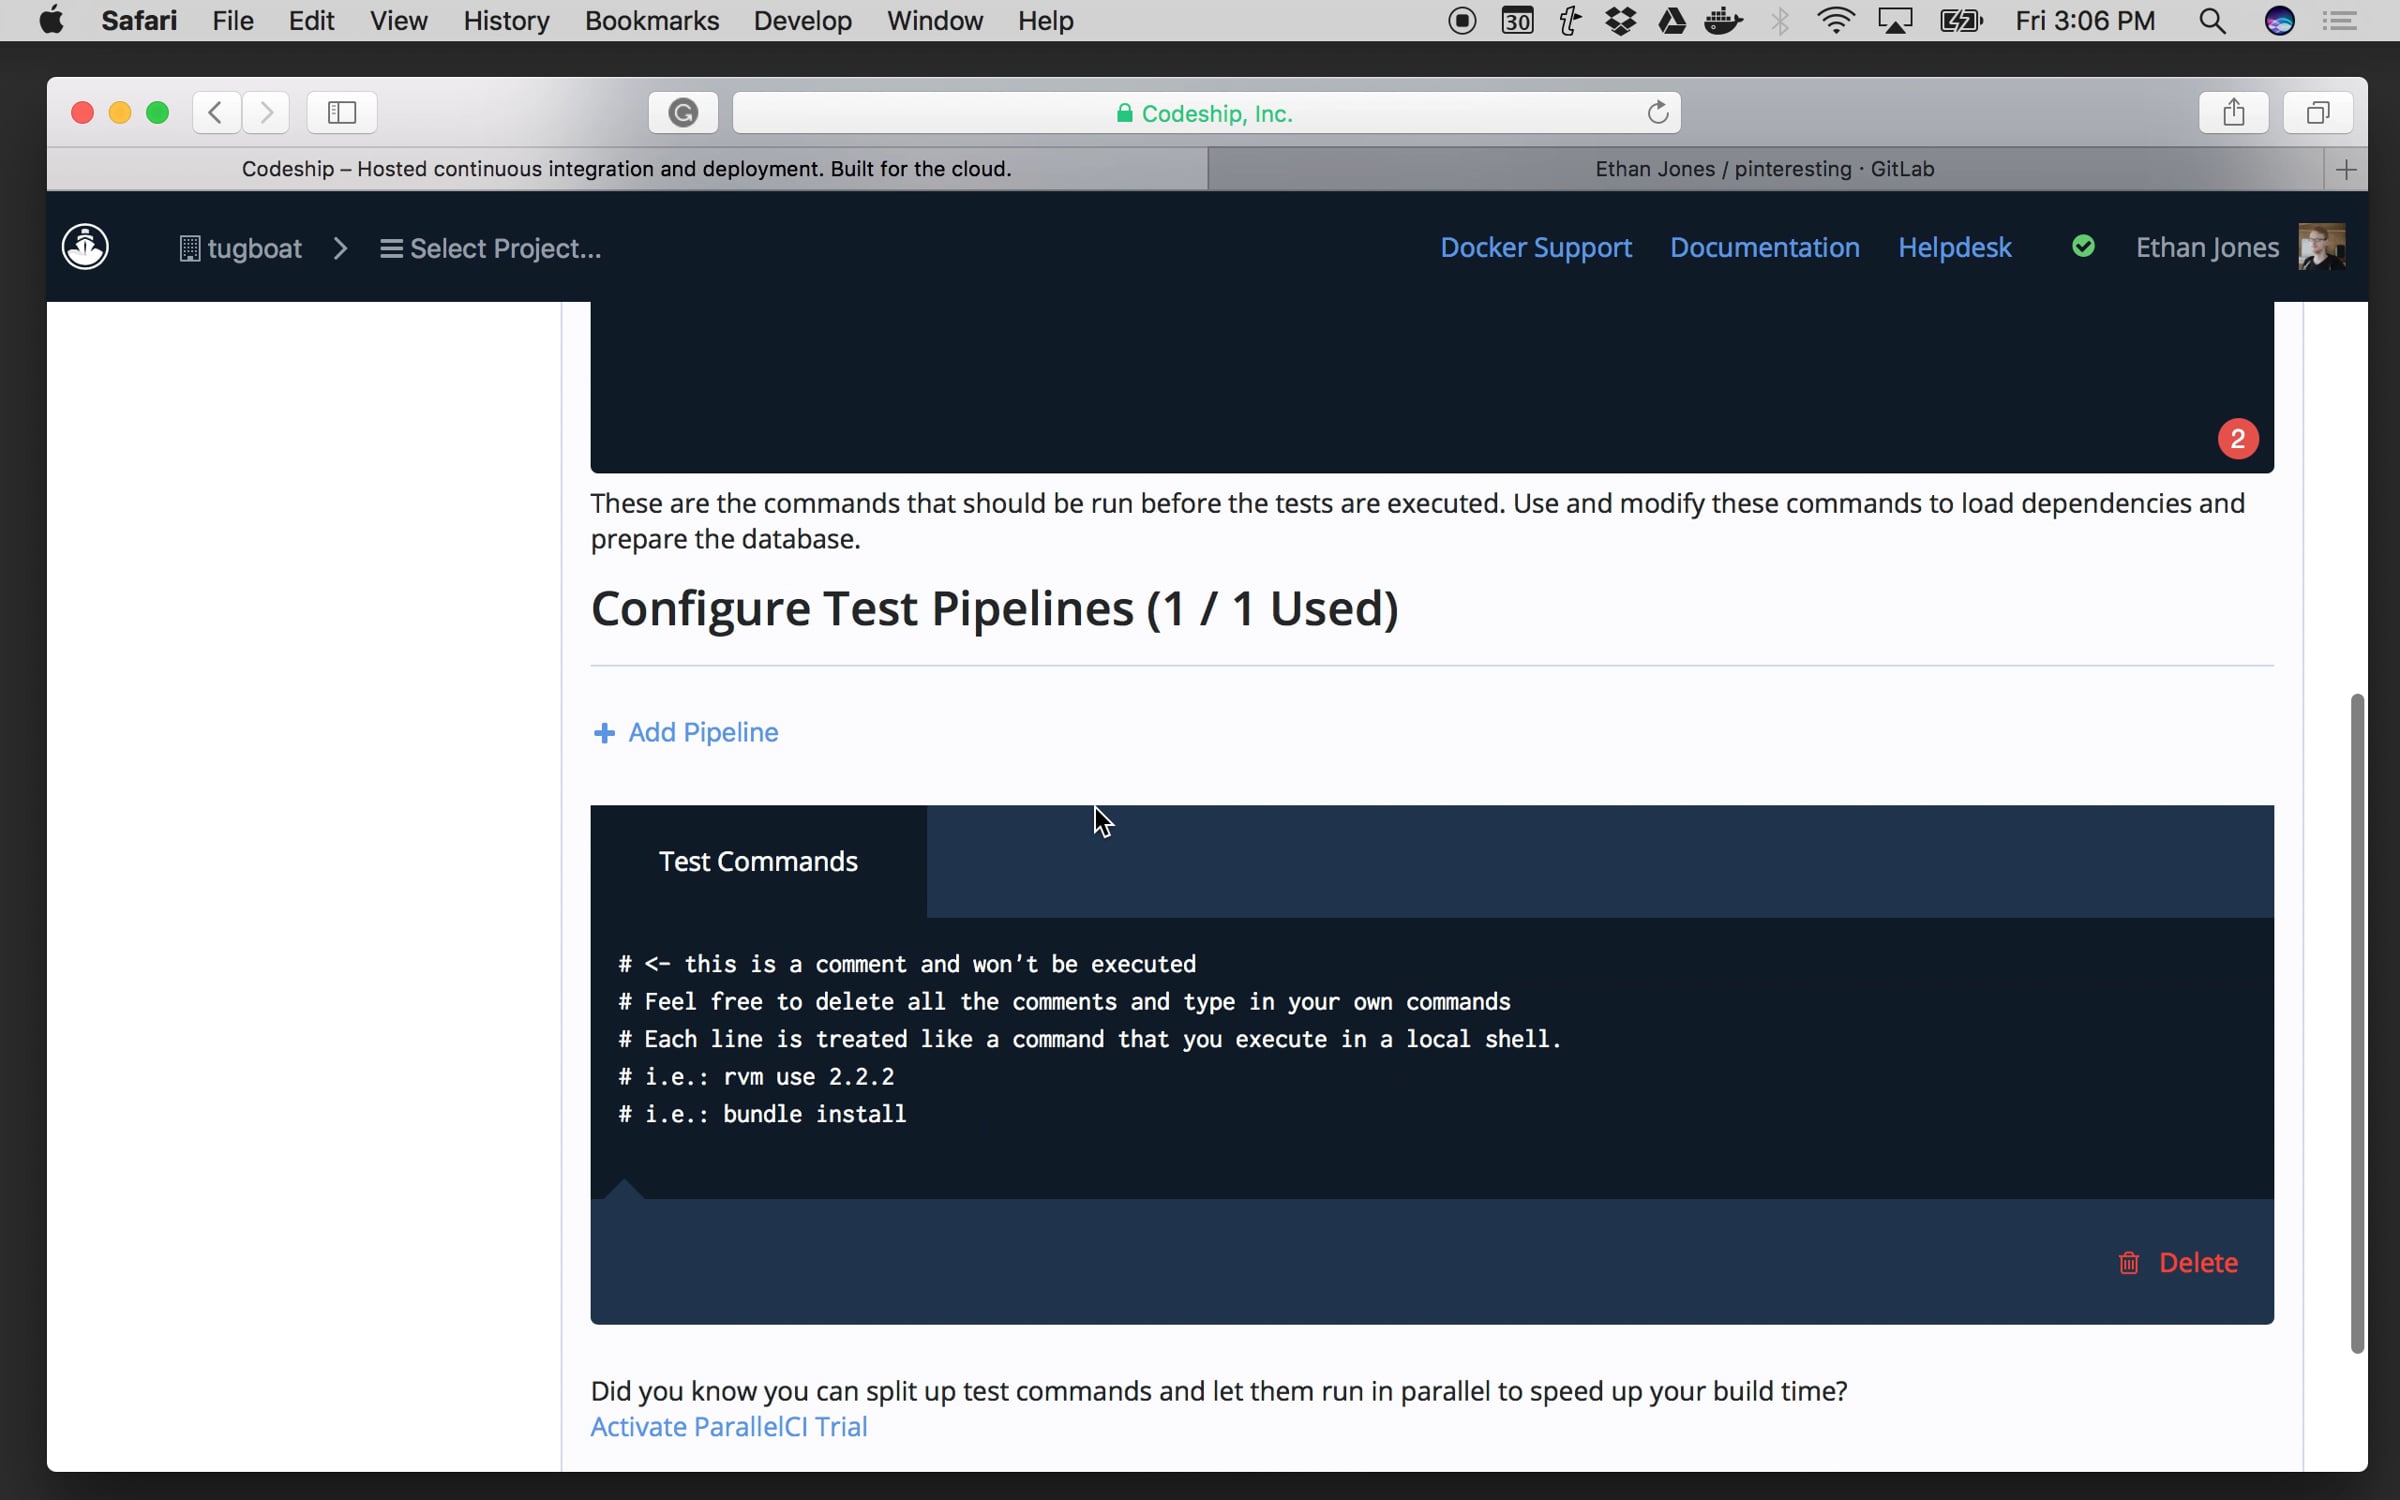The height and width of the screenshot is (1500, 2400).
Task: Select the Test Commands tab
Action: [x=758, y=861]
